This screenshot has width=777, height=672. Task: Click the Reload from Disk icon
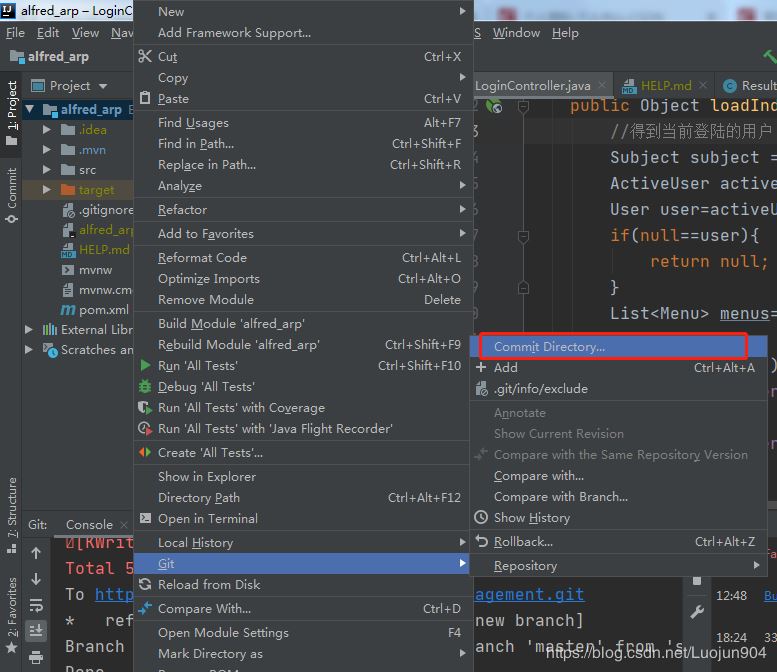tap(146, 585)
